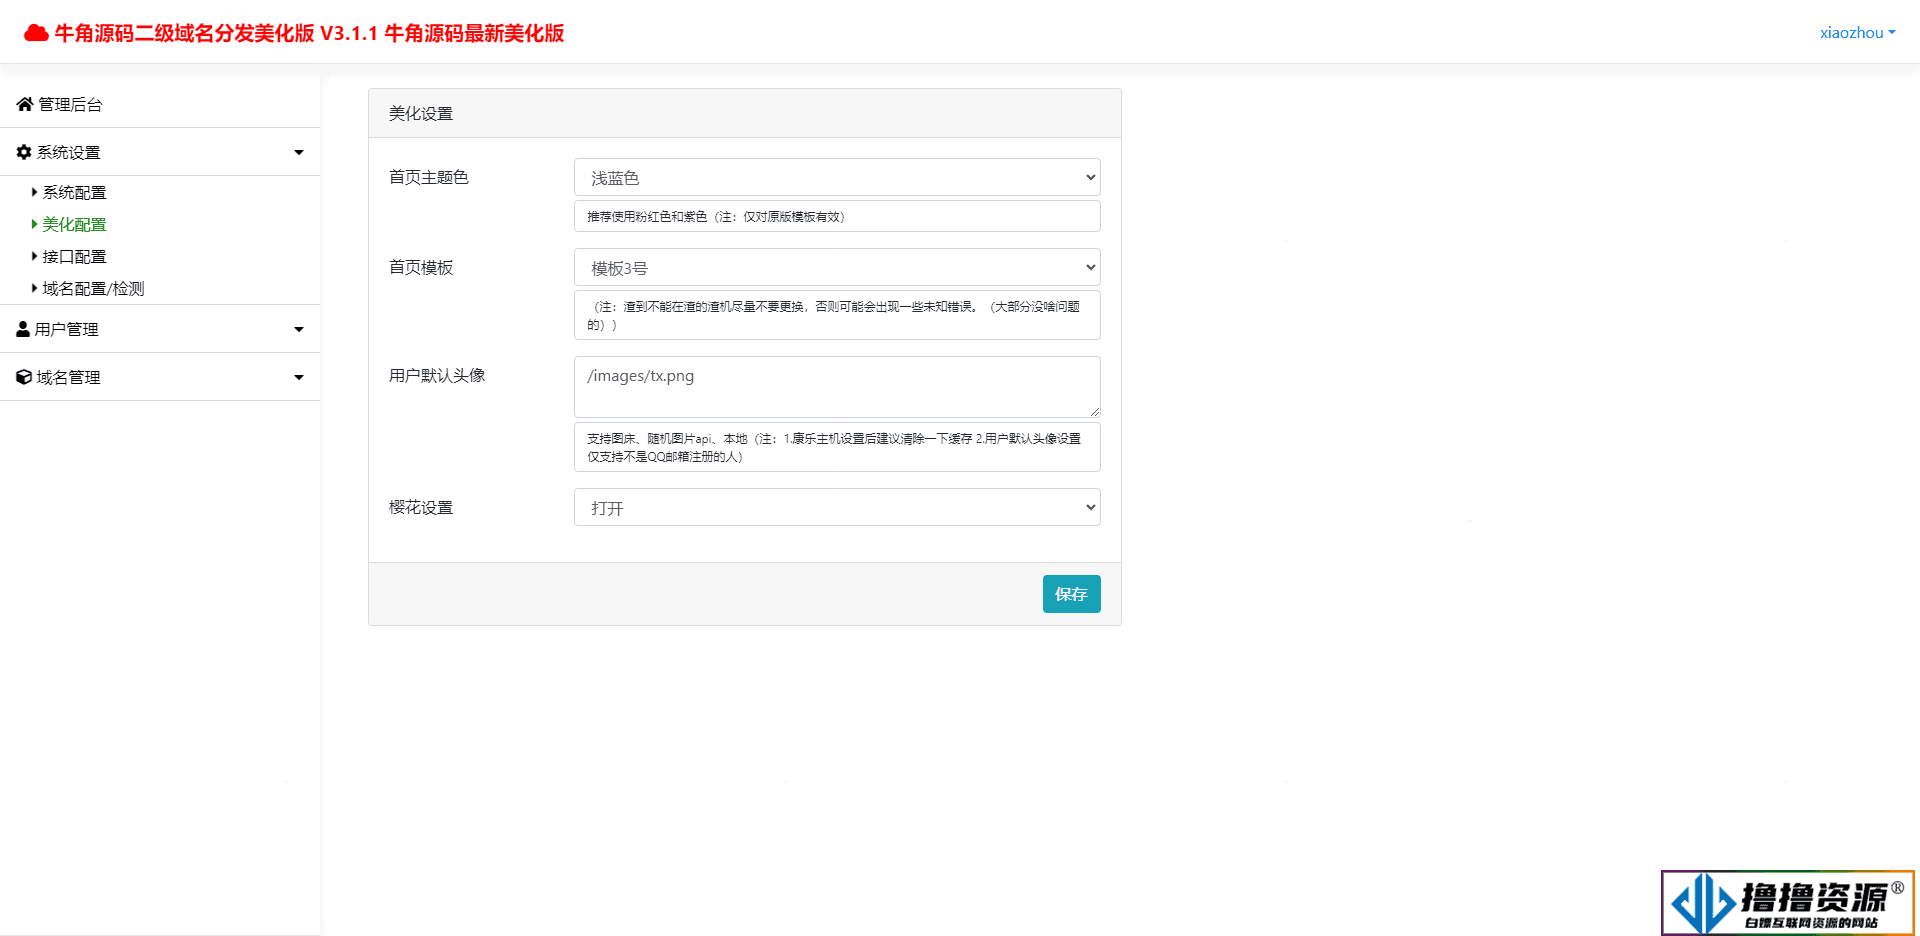Viewport: 1920px width, 936px height.
Task: Click the green arrow bullet before 美化配置
Action: 34,224
